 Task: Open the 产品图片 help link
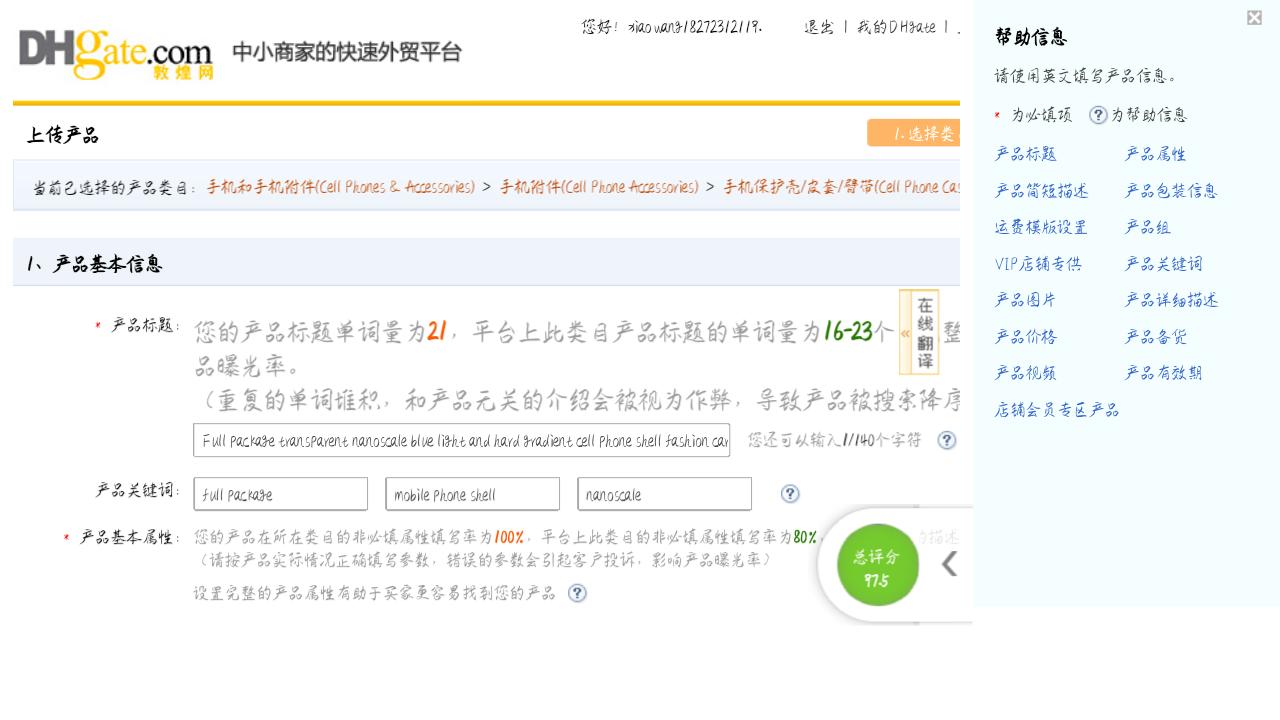pos(1025,299)
